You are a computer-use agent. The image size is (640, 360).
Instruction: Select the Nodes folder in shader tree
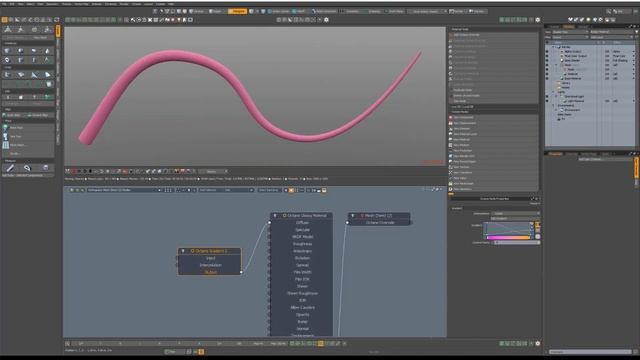565,87
